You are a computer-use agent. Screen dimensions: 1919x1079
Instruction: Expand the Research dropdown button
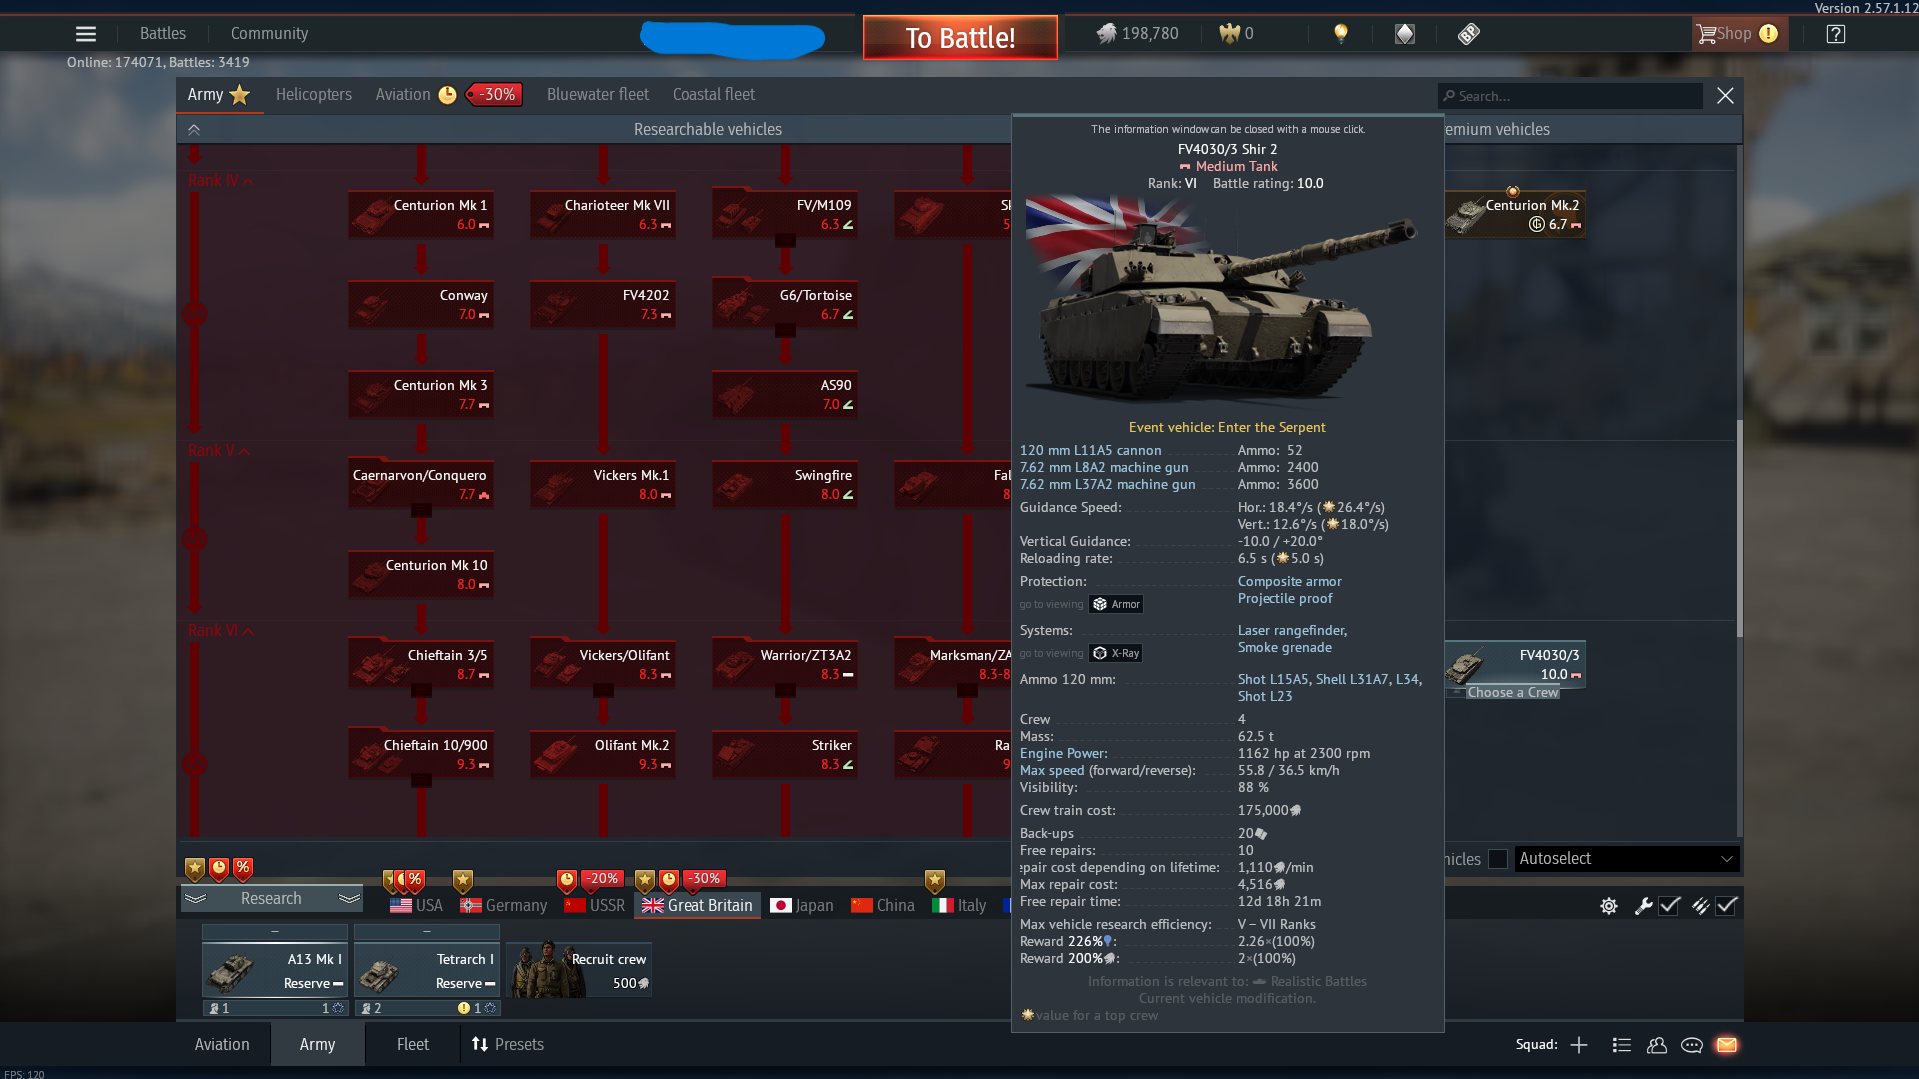(271, 899)
